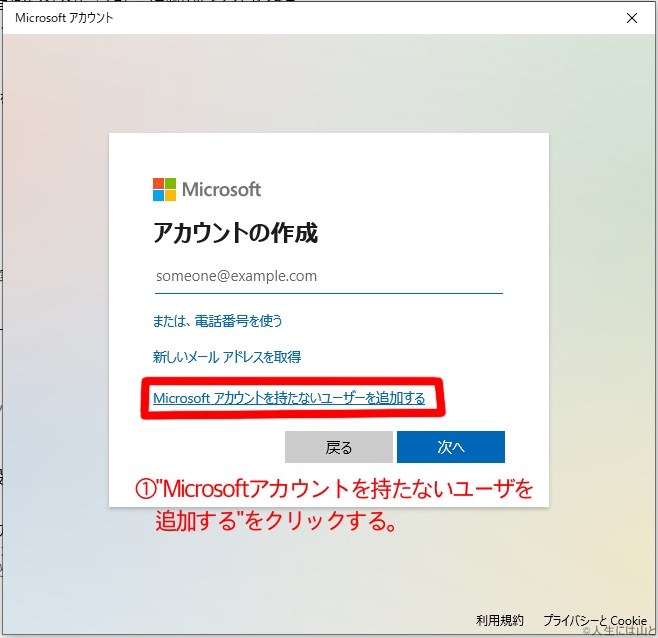
Task: Click the 'または、電話番号を使う' link
Action: pyautogui.click(x=217, y=321)
